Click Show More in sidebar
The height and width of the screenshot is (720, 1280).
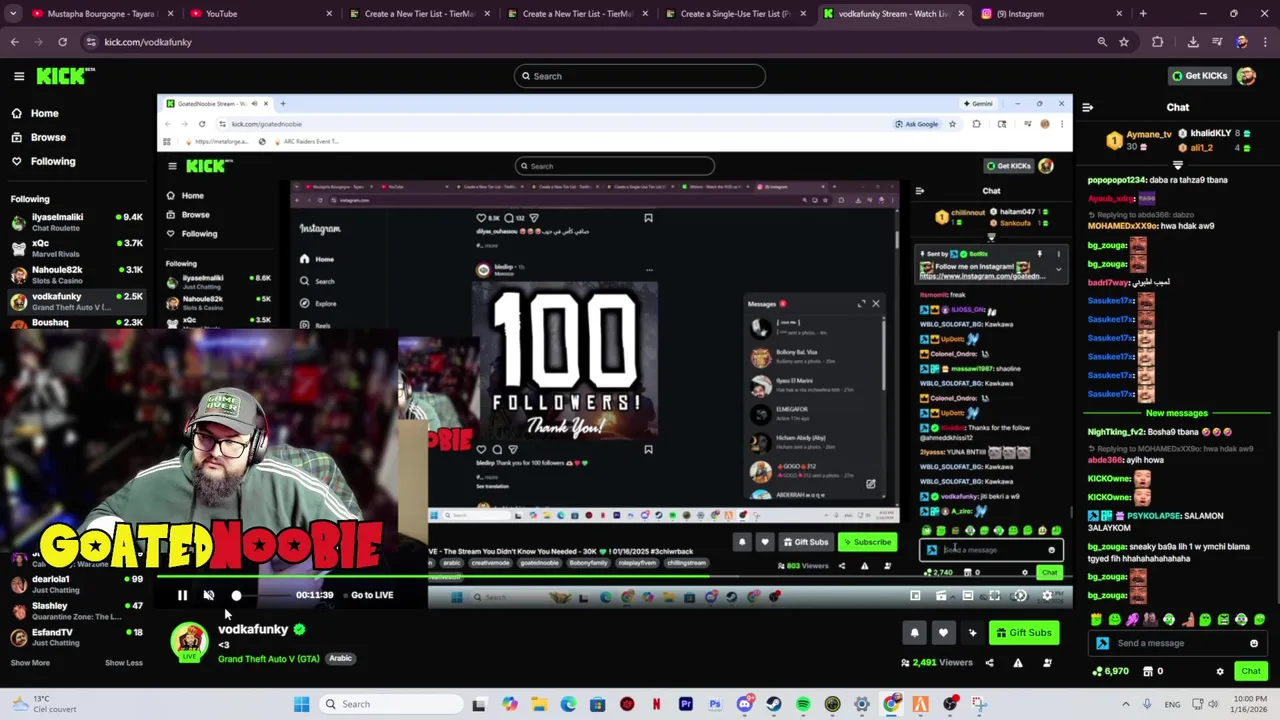point(30,662)
